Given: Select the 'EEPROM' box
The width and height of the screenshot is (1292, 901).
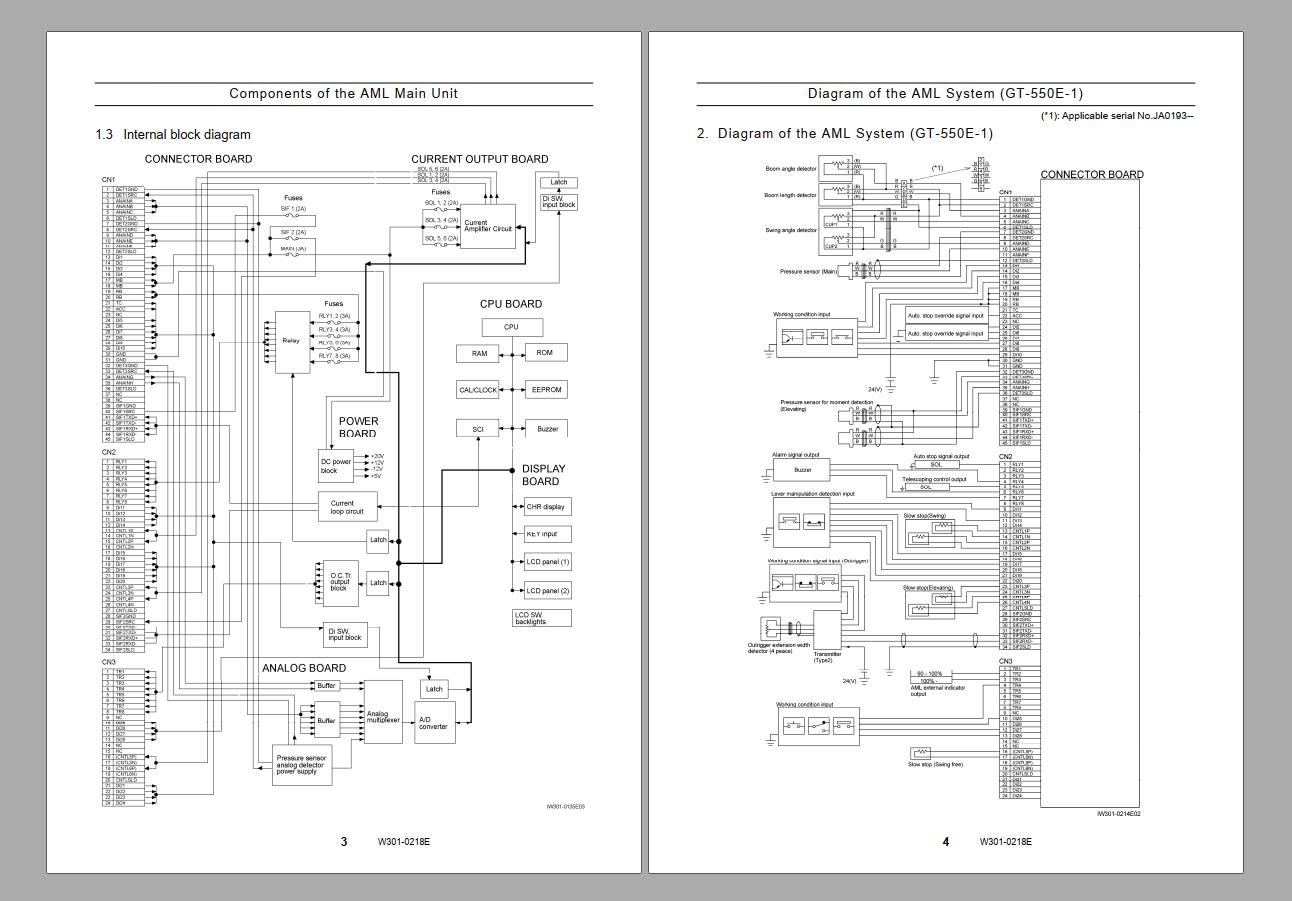Looking at the screenshot, I should coord(546,390).
